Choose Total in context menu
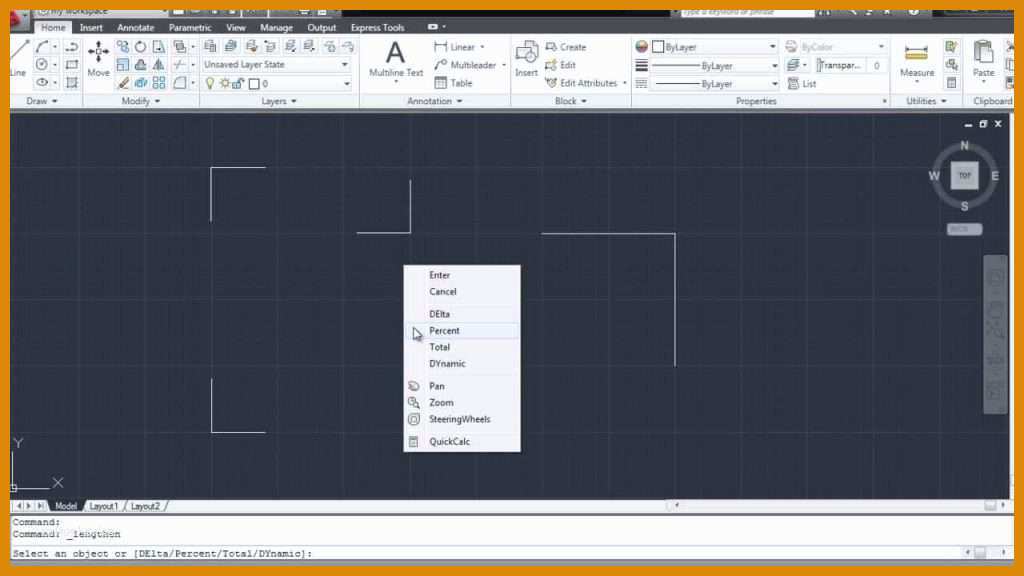 pyautogui.click(x=462, y=347)
